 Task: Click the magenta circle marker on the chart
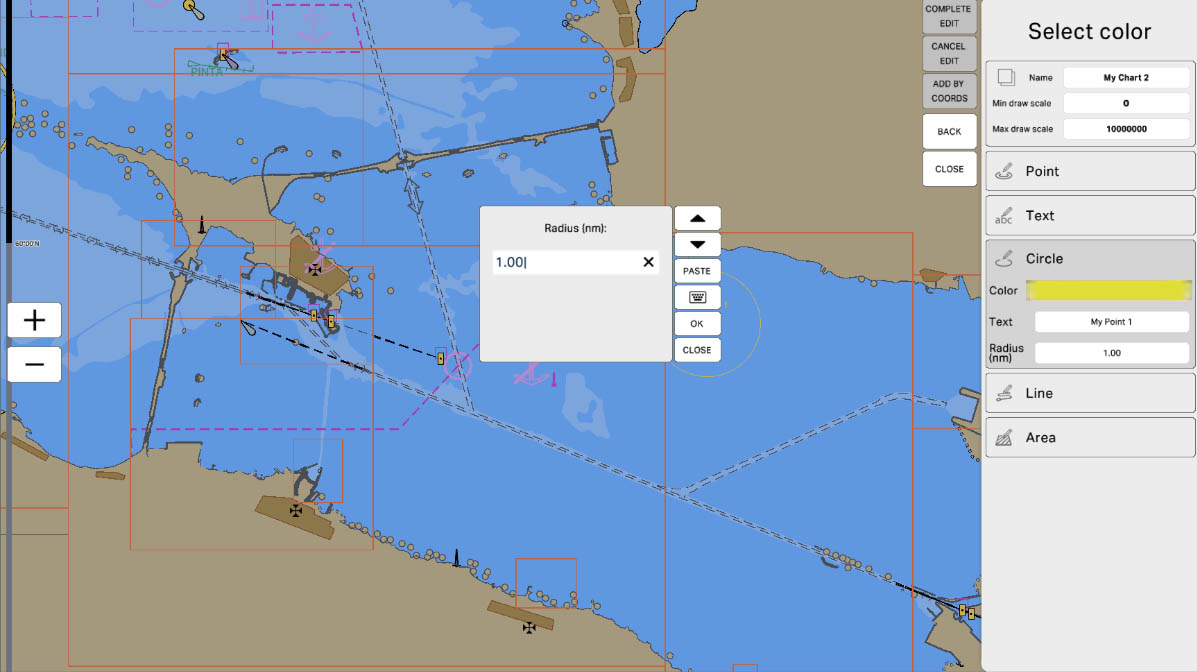click(x=457, y=367)
